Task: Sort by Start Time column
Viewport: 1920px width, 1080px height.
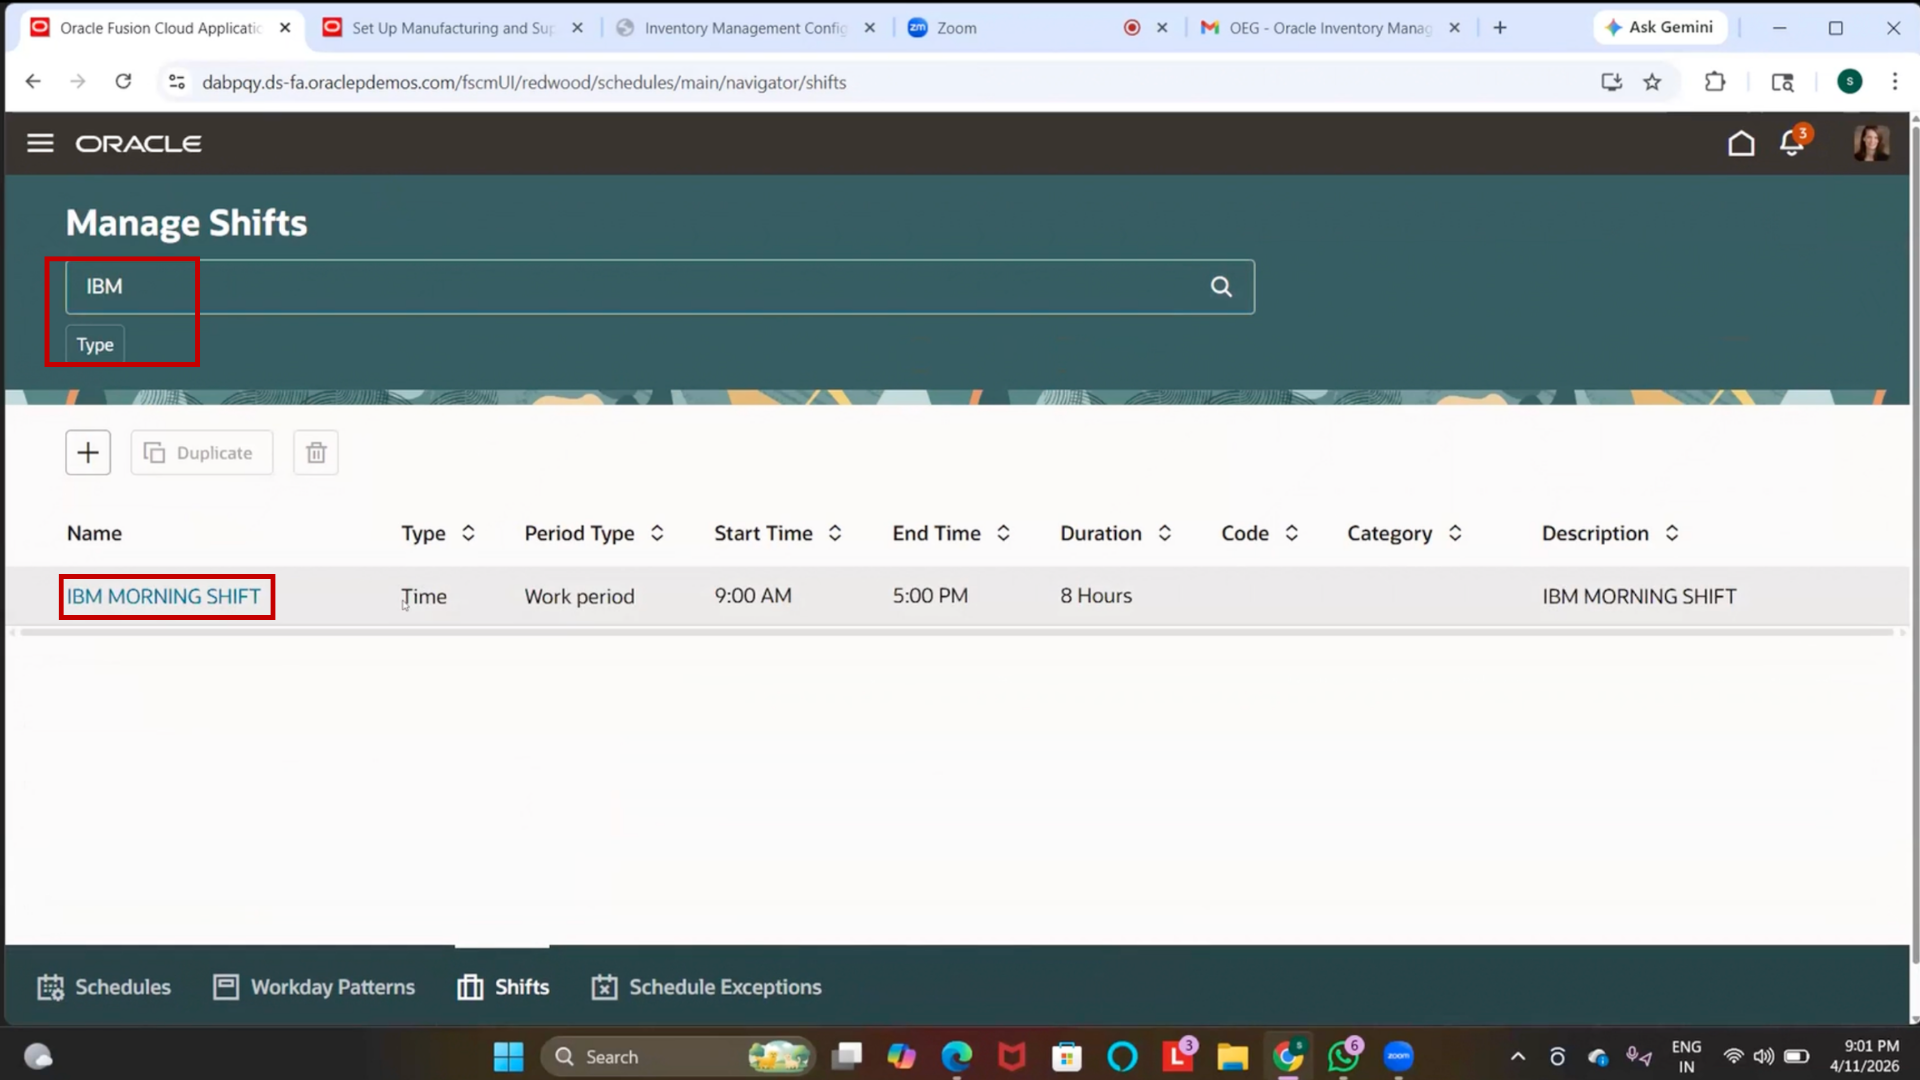Action: pyautogui.click(x=835, y=533)
